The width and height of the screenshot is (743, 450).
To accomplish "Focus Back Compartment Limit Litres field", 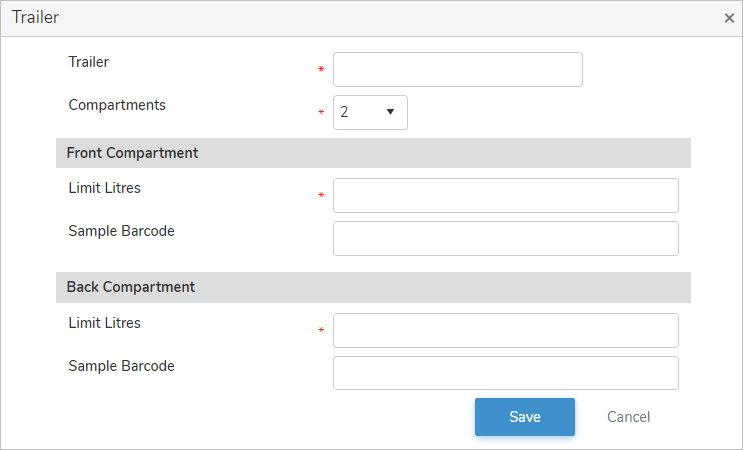I will click(505, 331).
